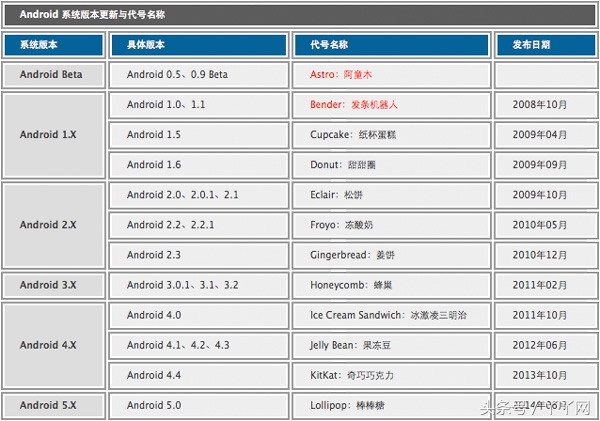Click the 发布日期 column header
Image resolution: width=600 pixels, height=421 pixels.
pyautogui.click(x=546, y=45)
